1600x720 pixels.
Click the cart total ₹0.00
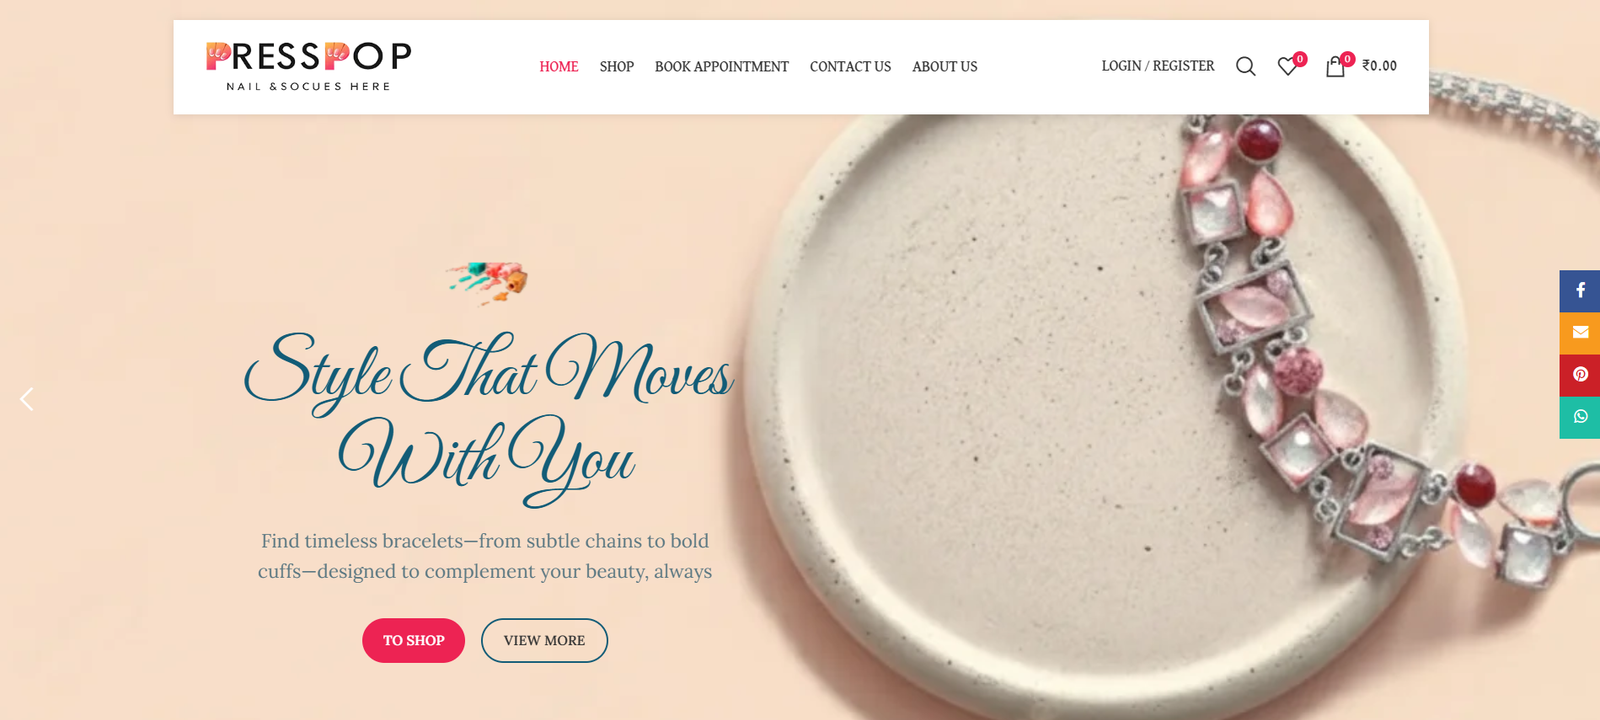tap(1380, 66)
